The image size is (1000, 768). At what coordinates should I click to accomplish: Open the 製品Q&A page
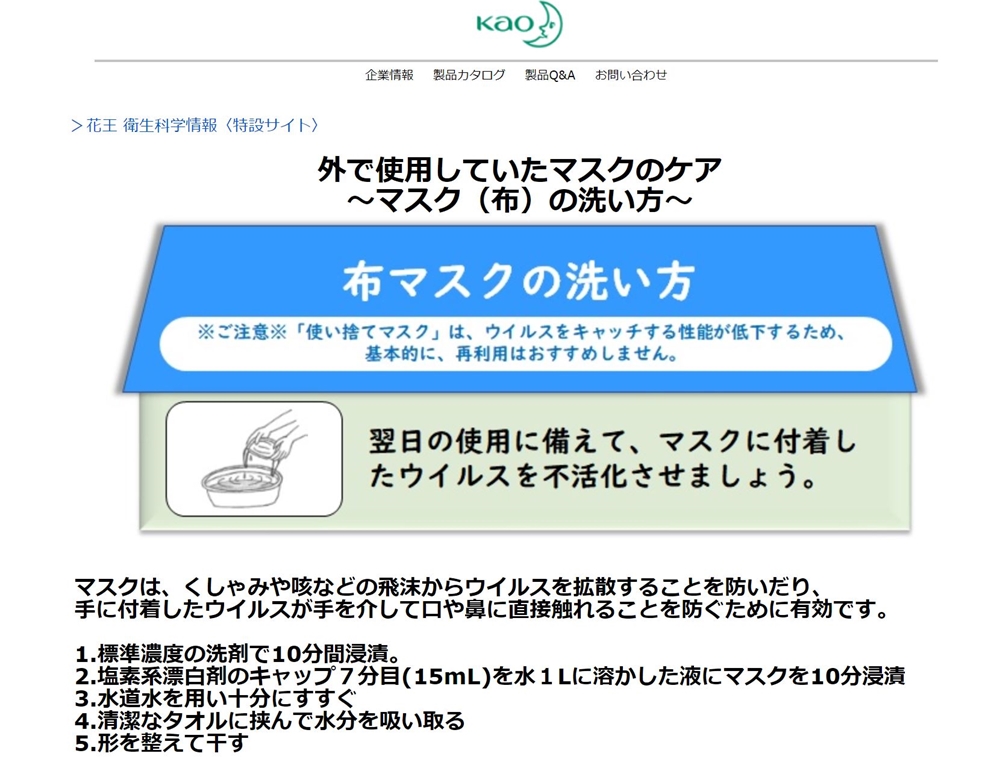coord(550,75)
